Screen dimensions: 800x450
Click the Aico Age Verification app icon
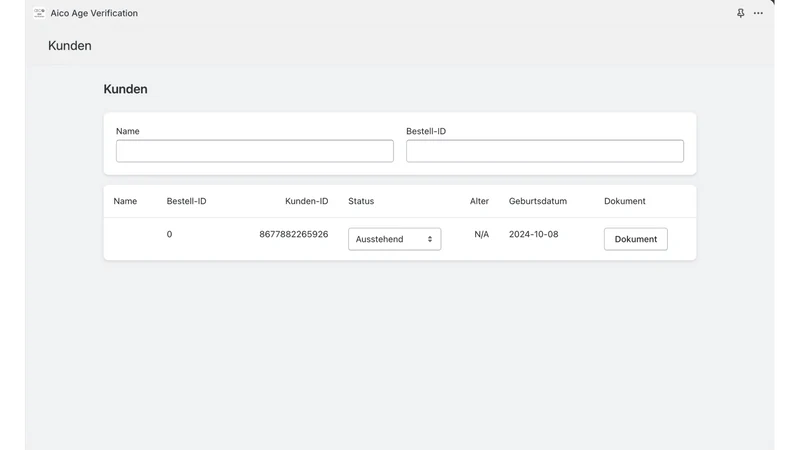pos(39,13)
